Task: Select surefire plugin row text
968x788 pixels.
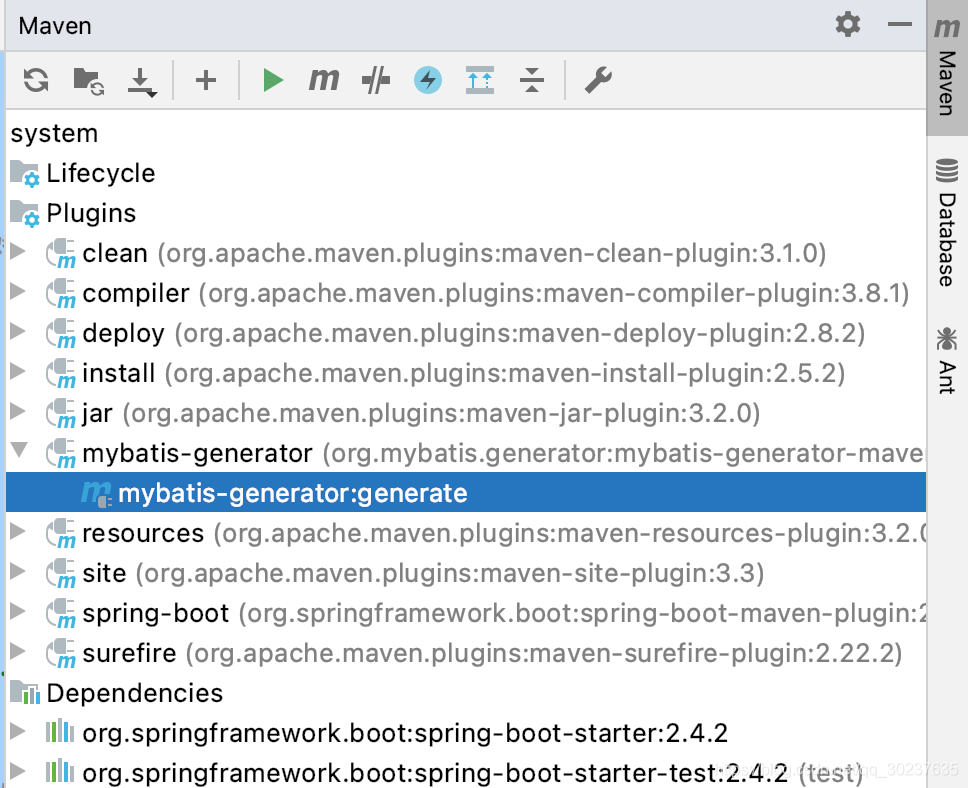Action: 492,653
